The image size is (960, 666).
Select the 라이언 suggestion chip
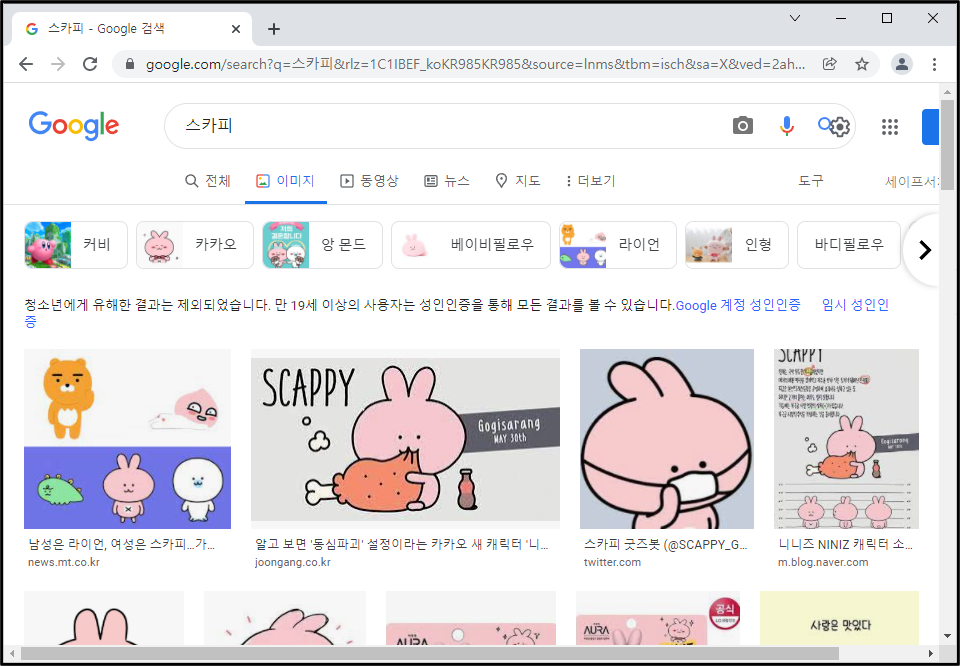(618, 245)
